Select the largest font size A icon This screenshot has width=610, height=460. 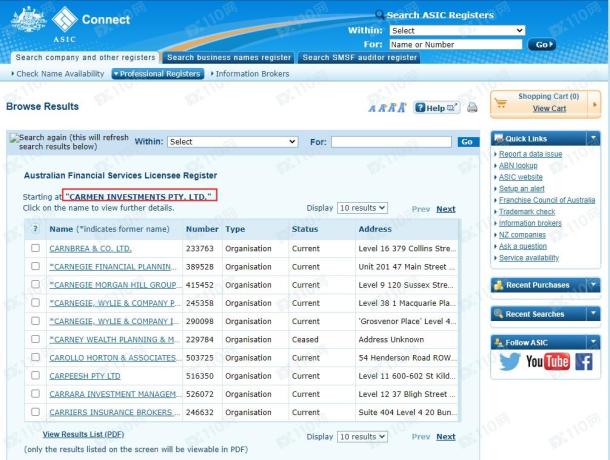401,107
